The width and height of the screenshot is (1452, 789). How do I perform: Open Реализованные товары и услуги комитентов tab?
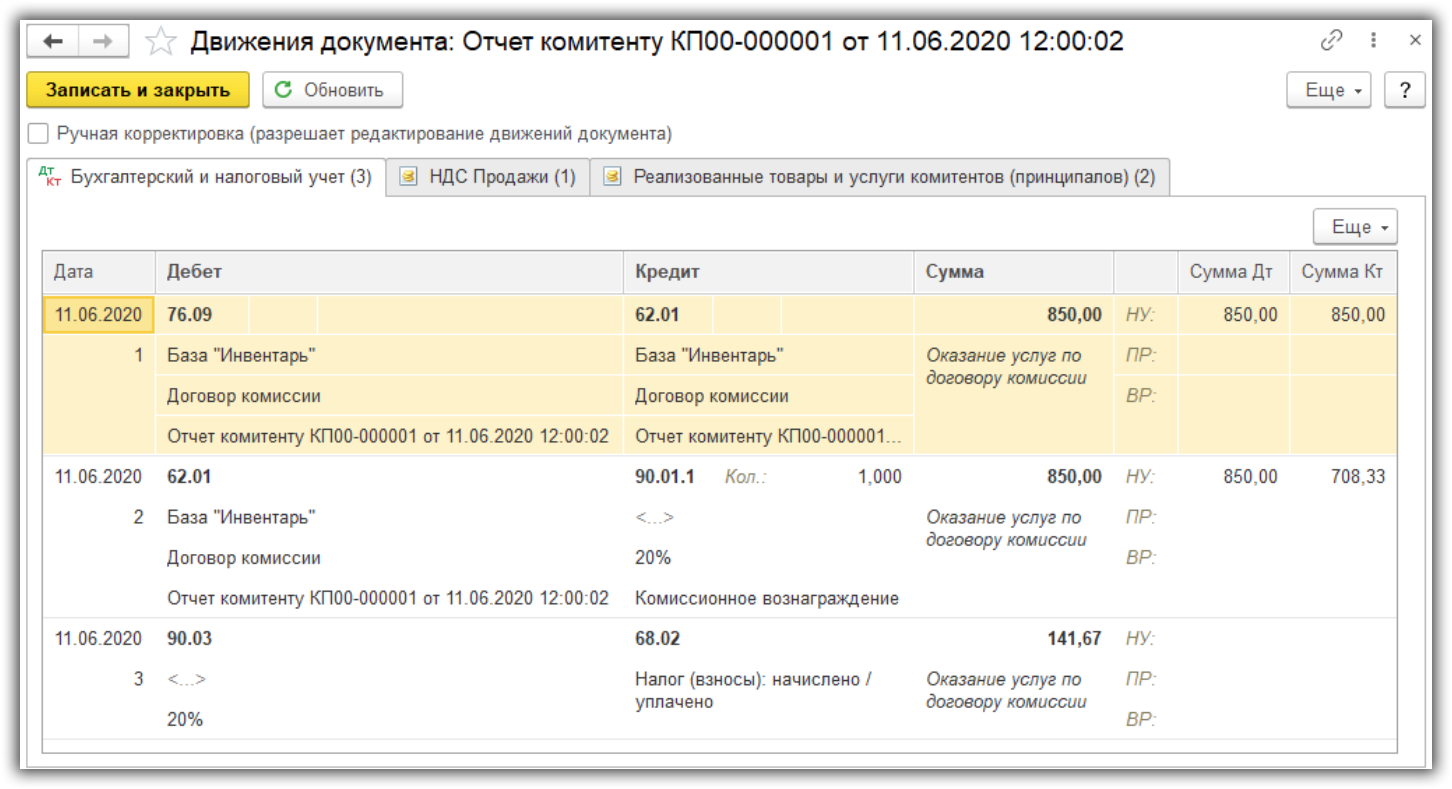[879, 177]
